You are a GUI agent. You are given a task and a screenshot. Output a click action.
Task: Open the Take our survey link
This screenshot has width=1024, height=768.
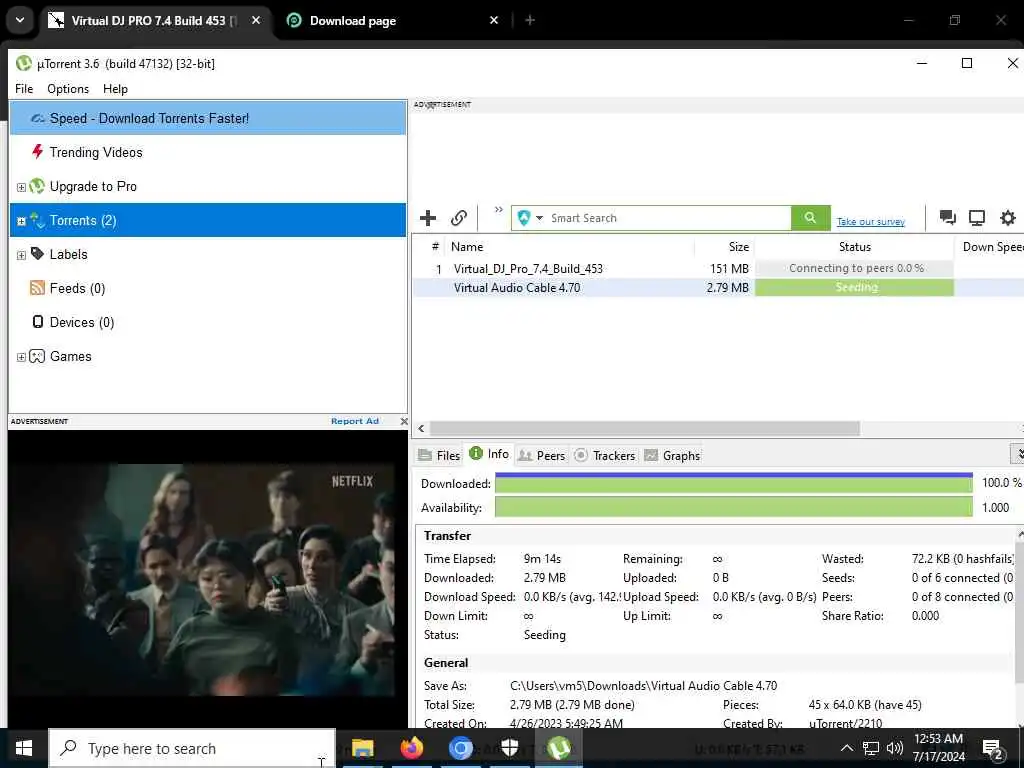point(871,222)
